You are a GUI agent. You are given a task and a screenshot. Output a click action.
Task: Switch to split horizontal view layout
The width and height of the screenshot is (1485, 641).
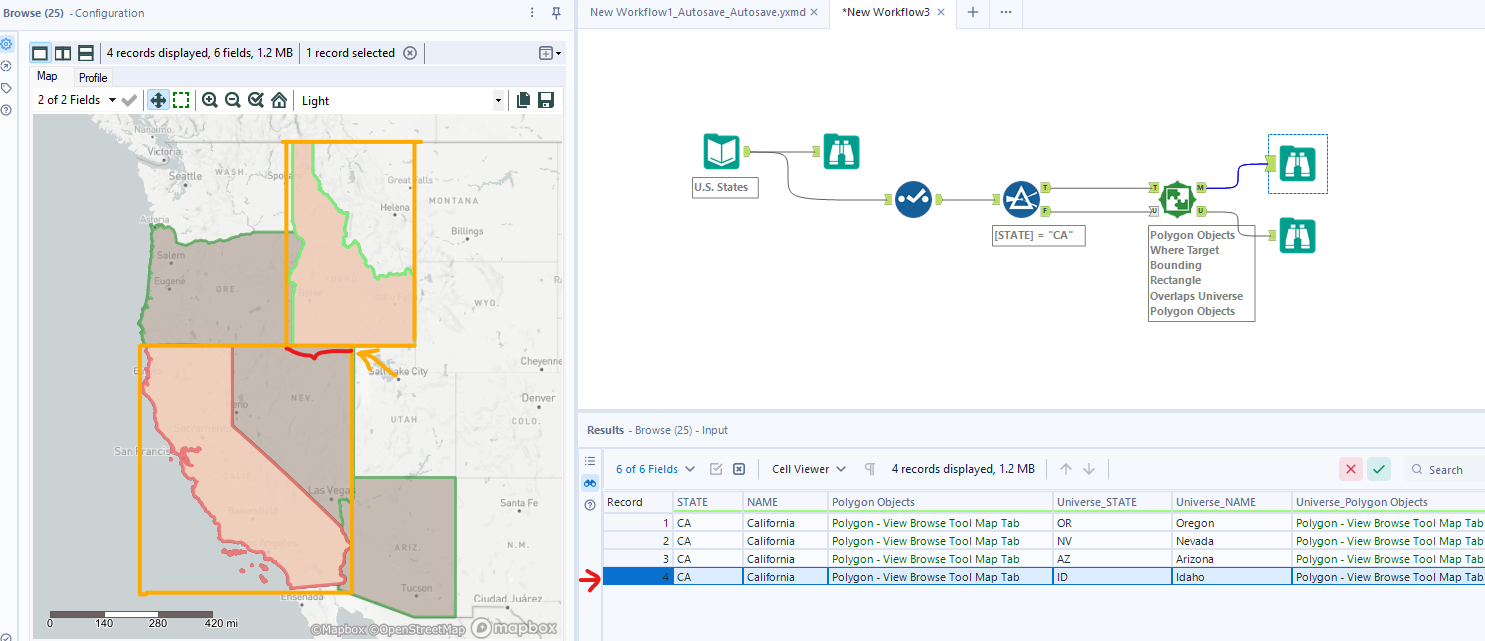click(x=86, y=53)
